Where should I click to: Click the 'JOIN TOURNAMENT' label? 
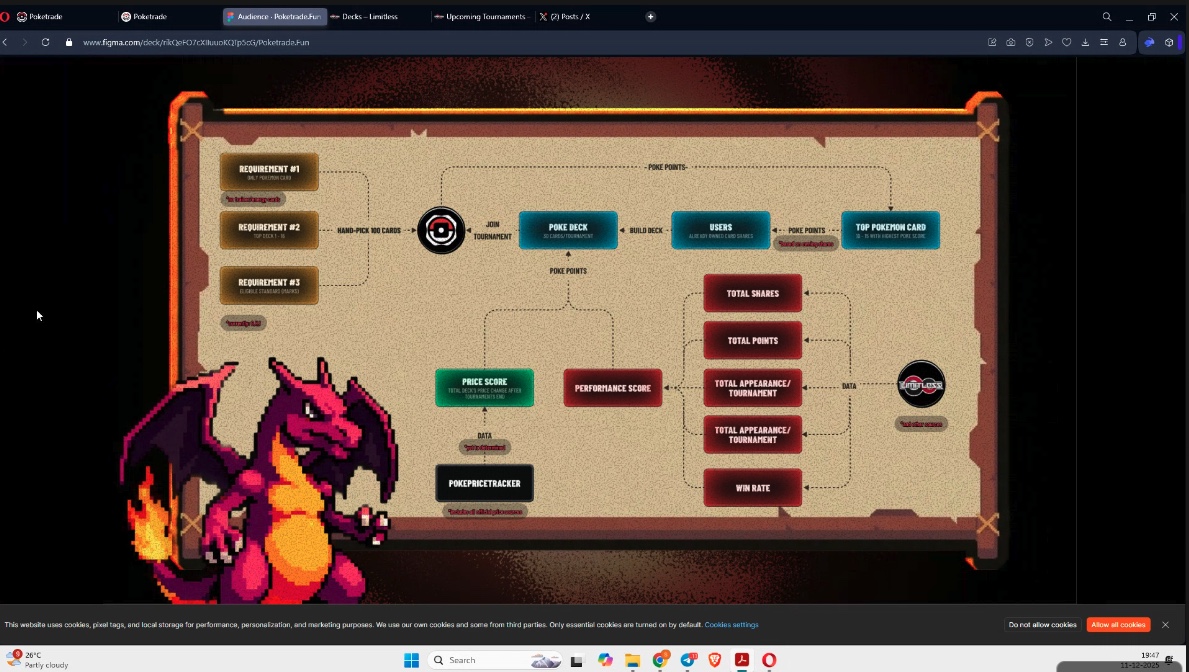pyautogui.click(x=493, y=230)
